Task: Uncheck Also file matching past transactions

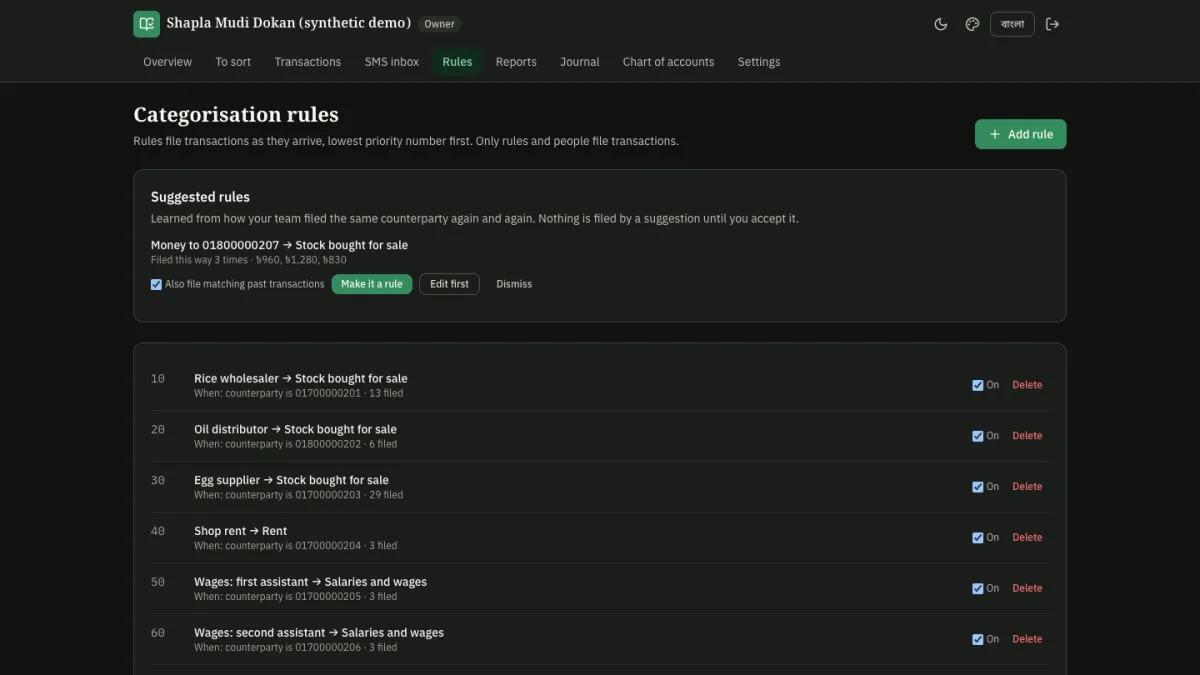Action: [x=156, y=284]
